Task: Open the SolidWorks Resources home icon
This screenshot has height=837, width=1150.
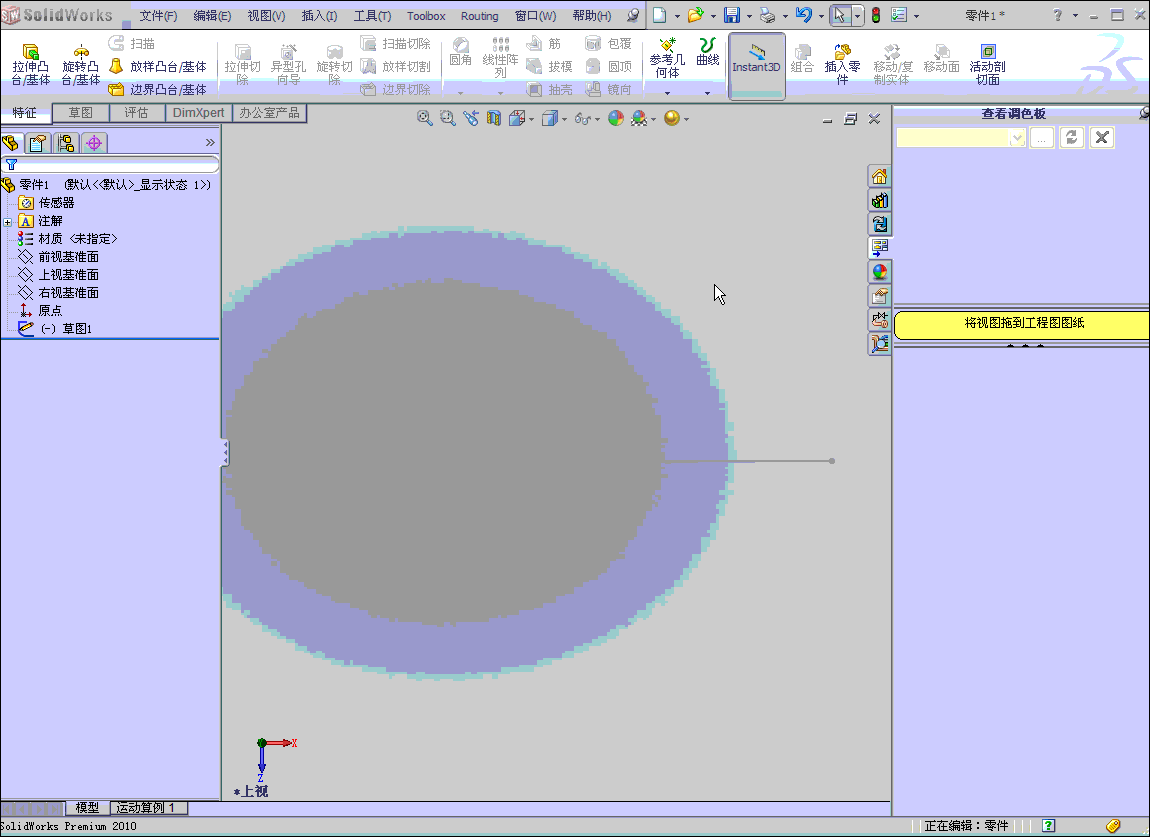Action: 879,177
